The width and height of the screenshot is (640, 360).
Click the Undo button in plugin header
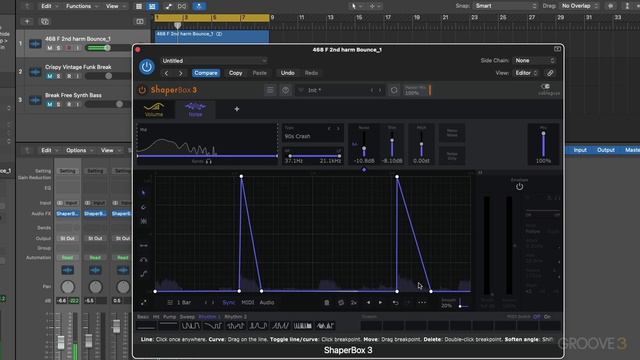[x=287, y=73]
